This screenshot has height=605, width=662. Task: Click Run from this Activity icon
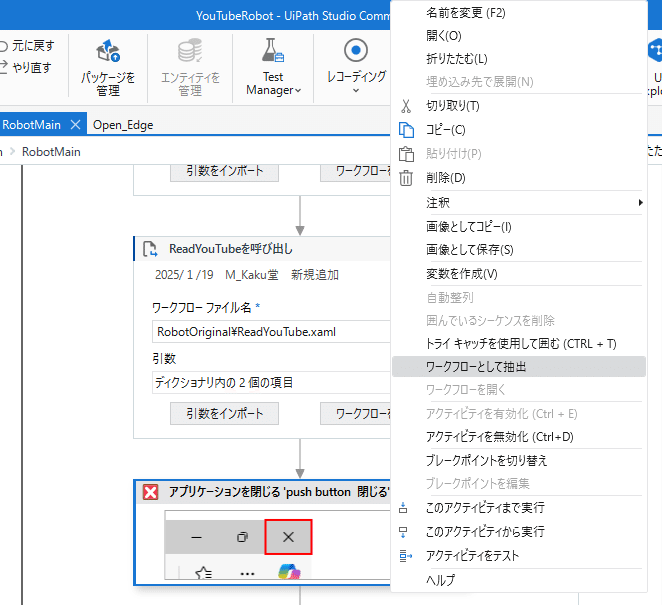tap(403, 532)
